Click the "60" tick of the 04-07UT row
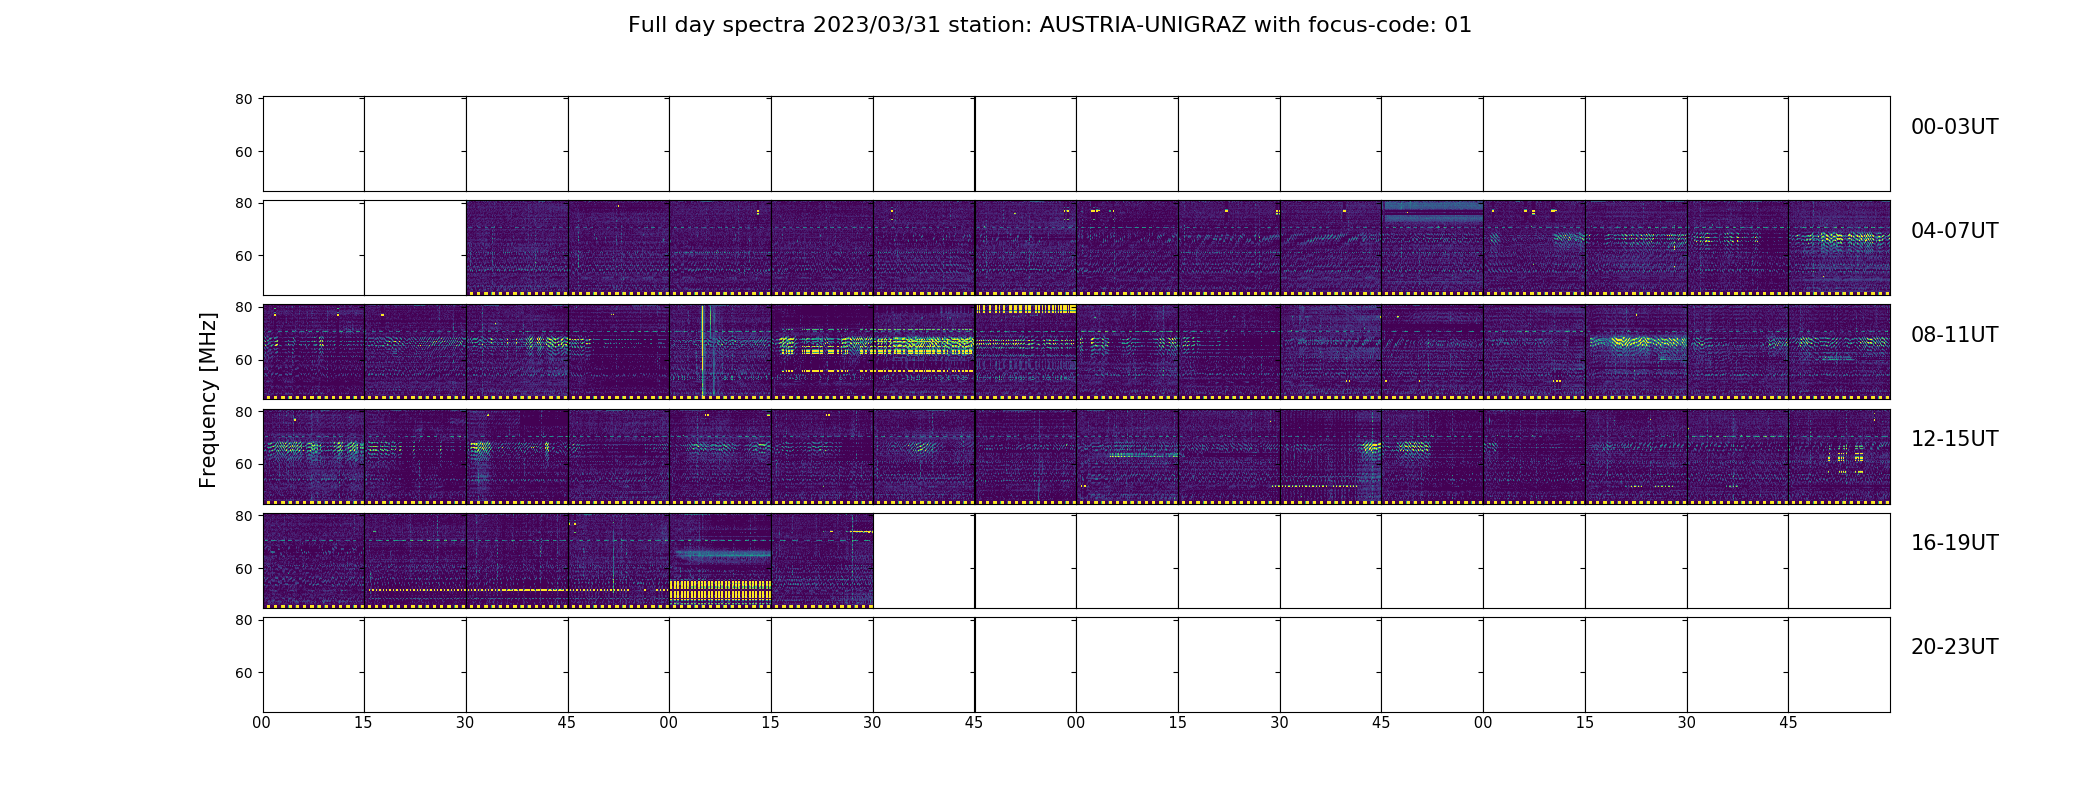The height and width of the screenshot is (800, 2100). coord(243,256)
